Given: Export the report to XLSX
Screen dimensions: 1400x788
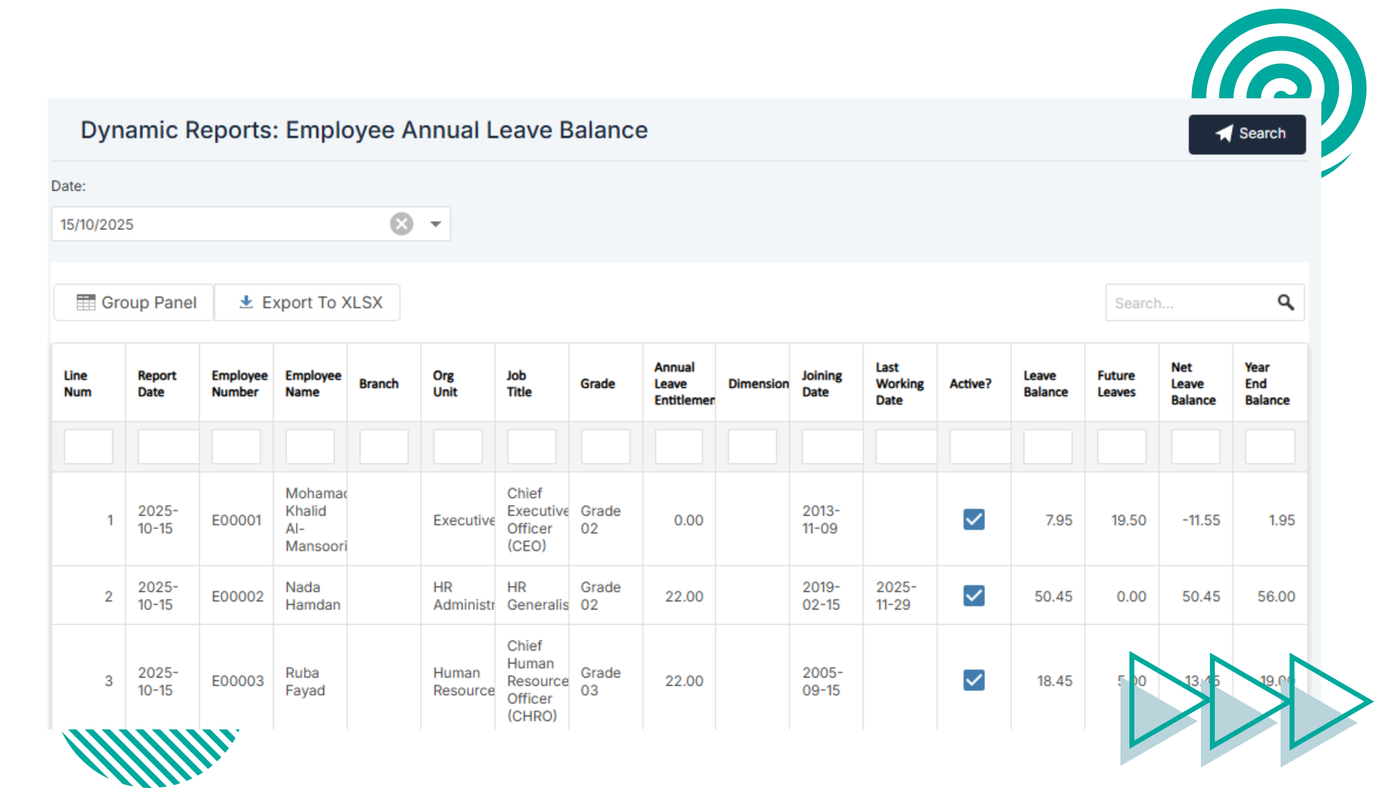Looking at the screenshot, I should [x=308, y=303].
